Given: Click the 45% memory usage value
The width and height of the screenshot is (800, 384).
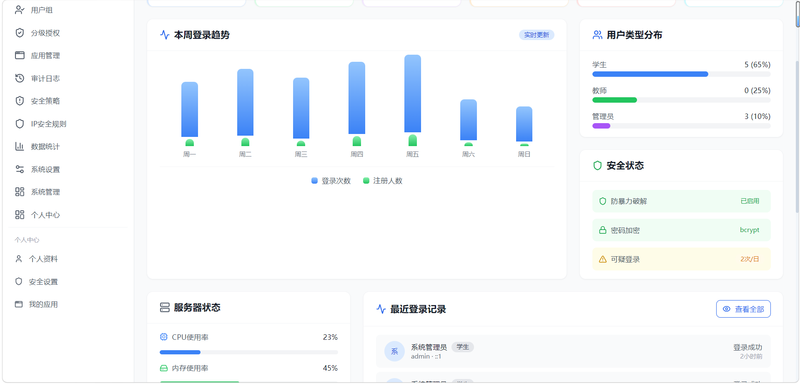Looking at the screenshot, I should point(330,368).
